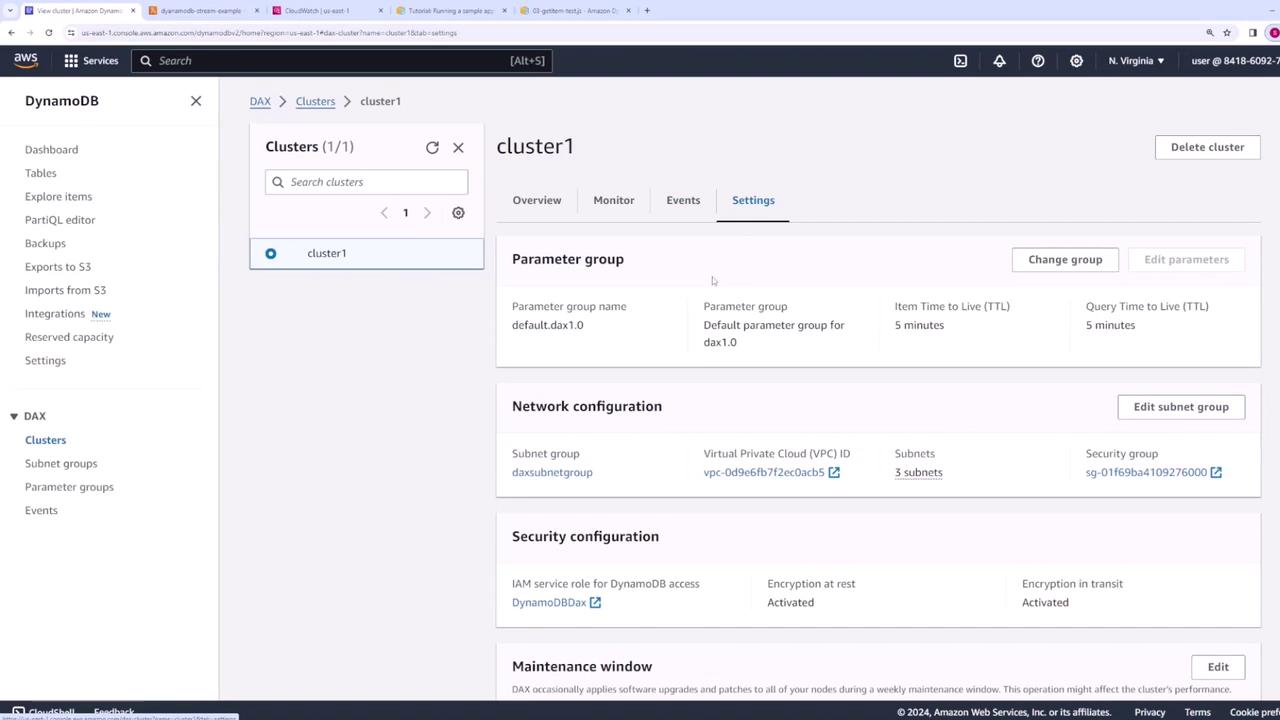Click Edit subnet group
The width and height of the screenshot is (1280, 720).
pos(1181,407)
